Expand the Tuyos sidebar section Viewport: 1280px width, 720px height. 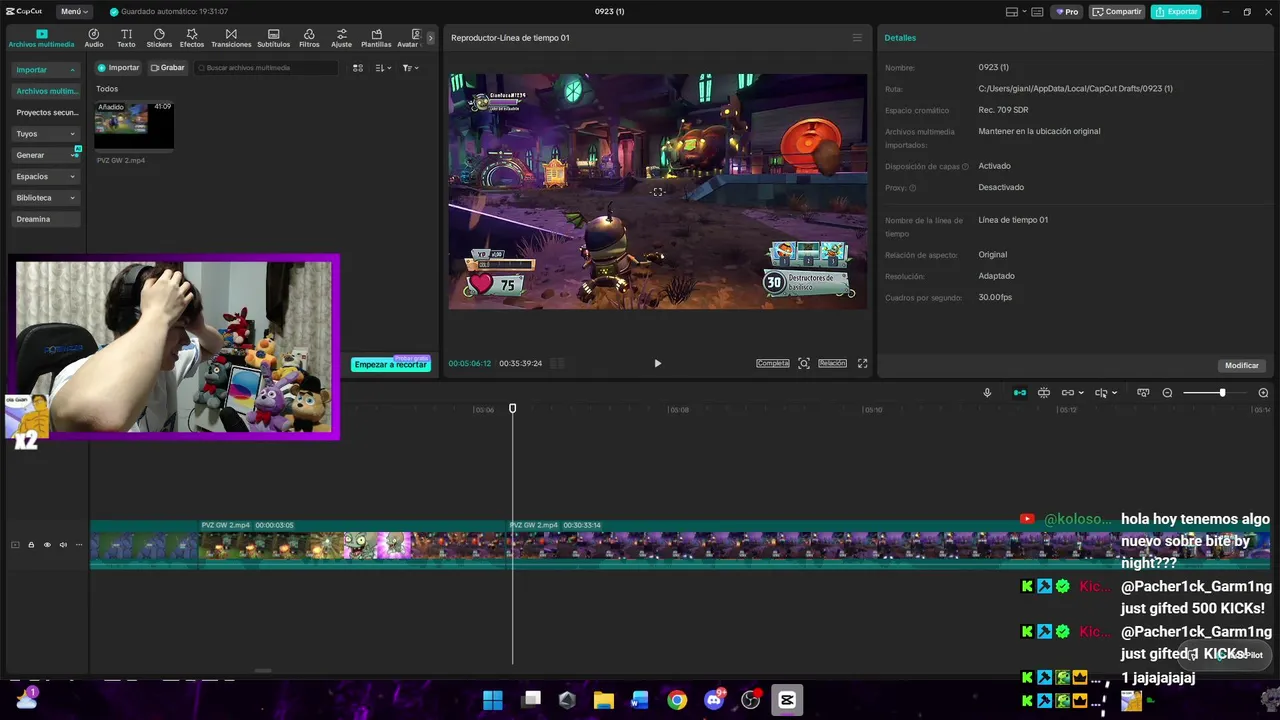[46, 134]
